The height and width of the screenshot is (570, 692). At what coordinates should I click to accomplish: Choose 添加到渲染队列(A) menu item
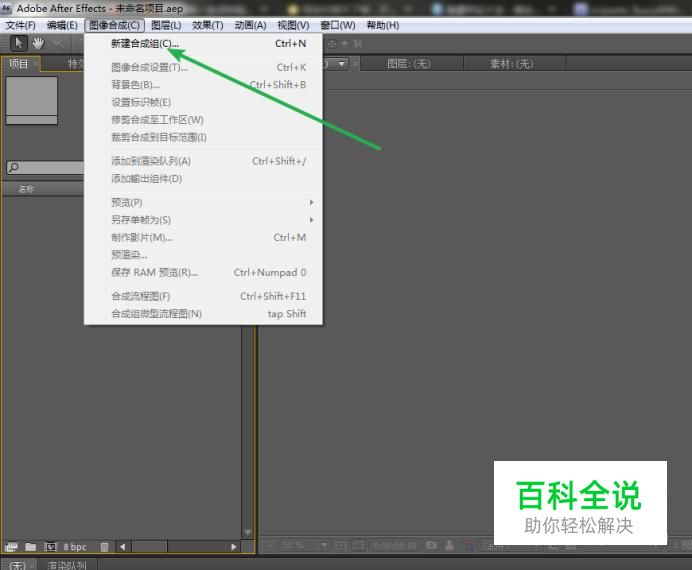click(x=205, y=161)
